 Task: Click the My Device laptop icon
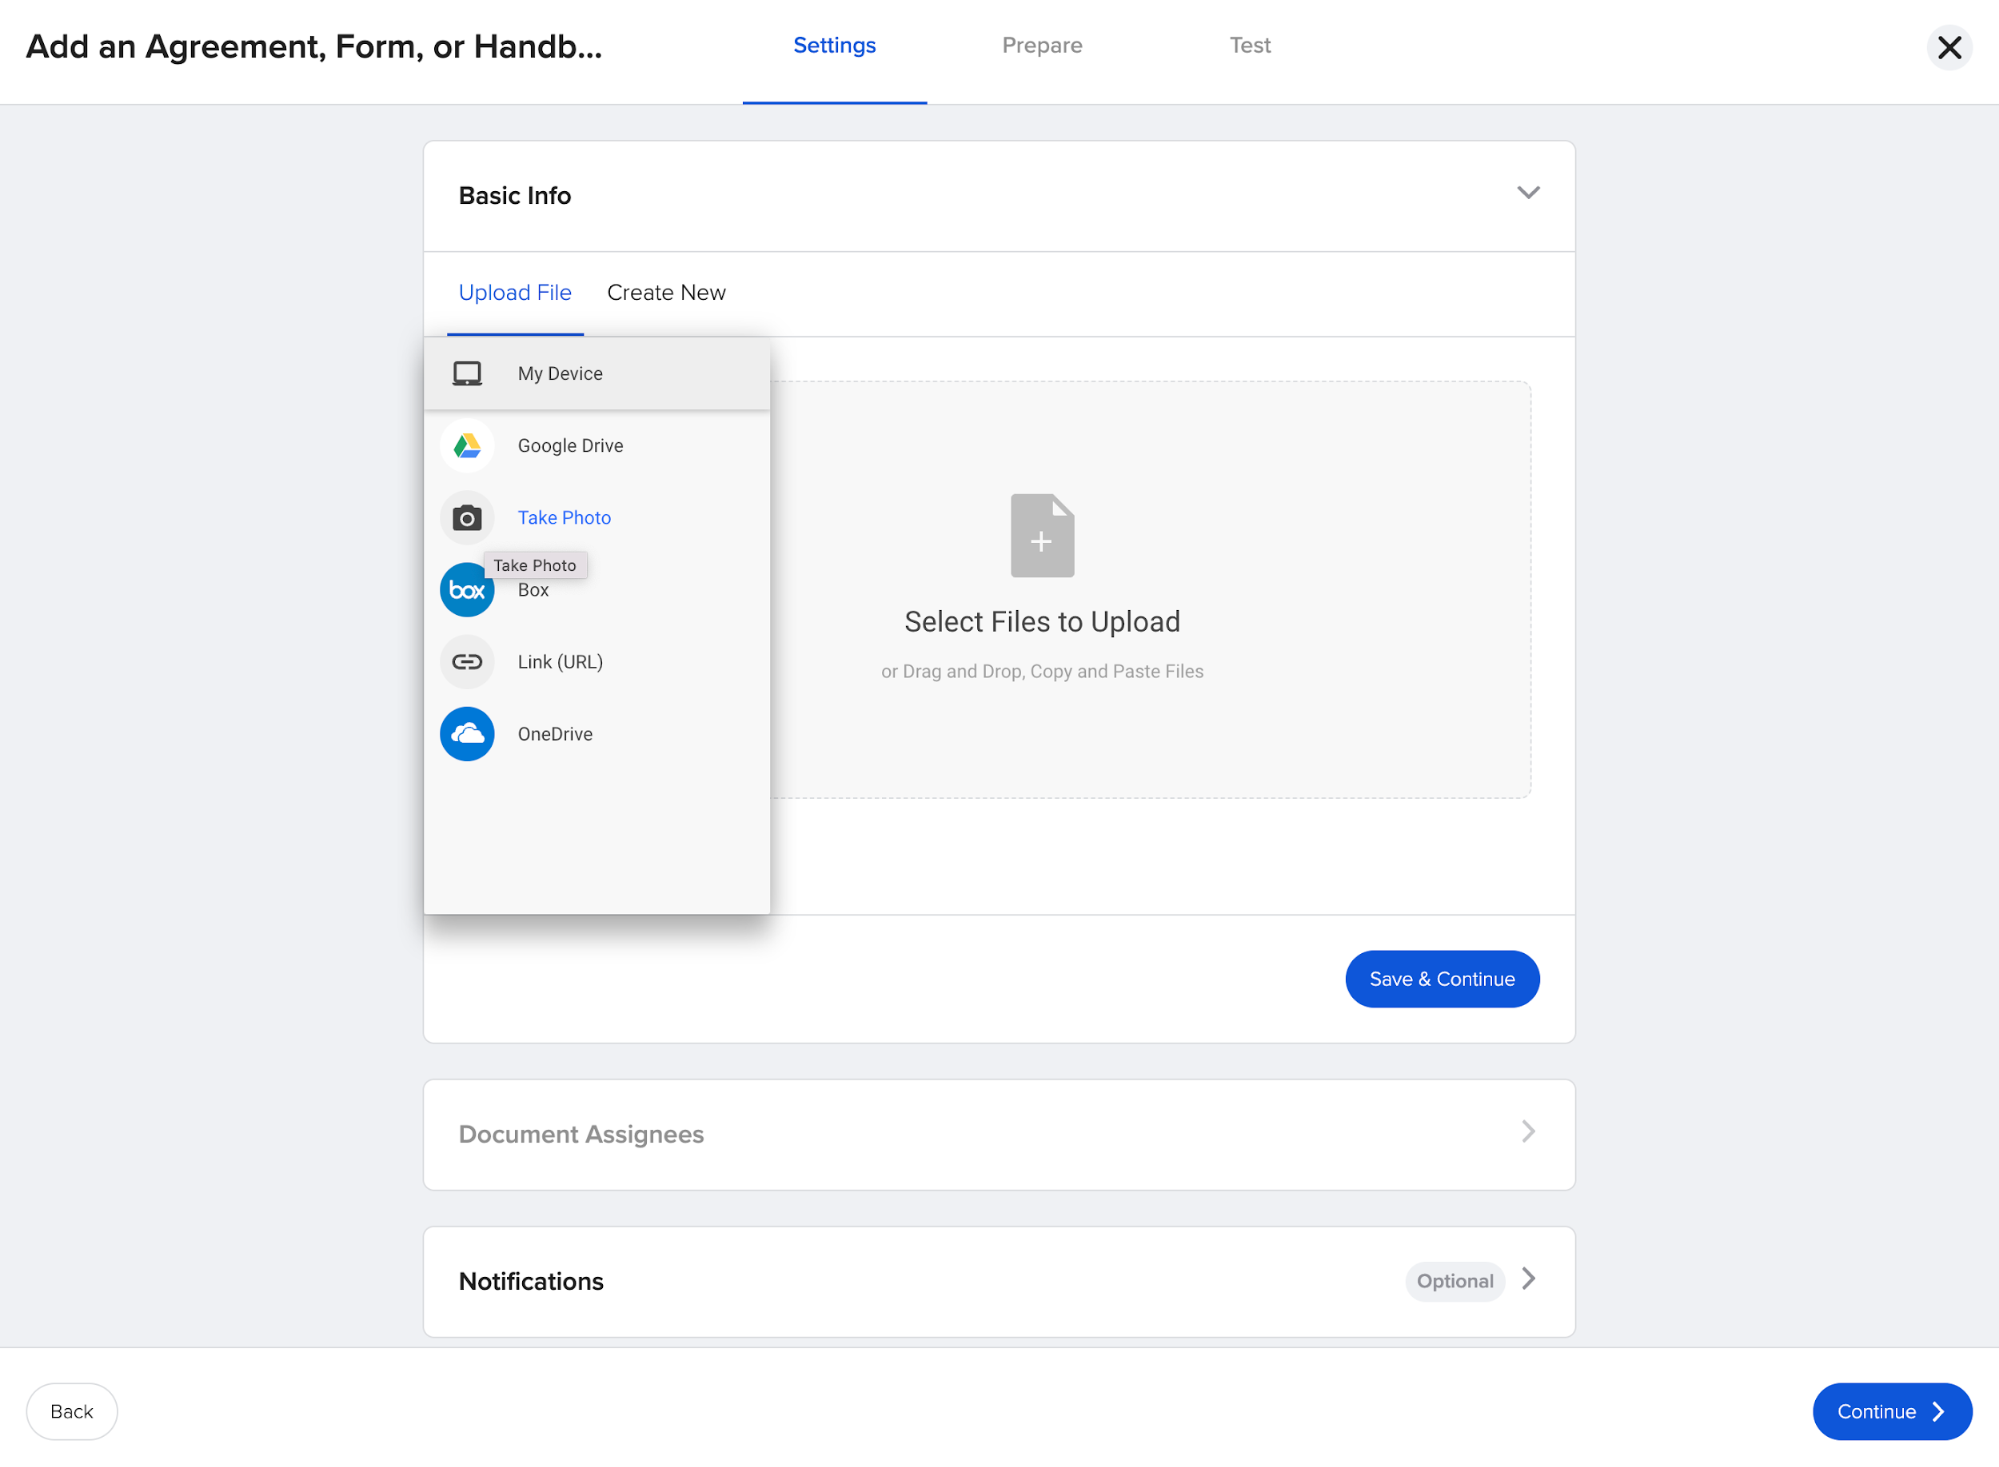click(x=467, y=374)
